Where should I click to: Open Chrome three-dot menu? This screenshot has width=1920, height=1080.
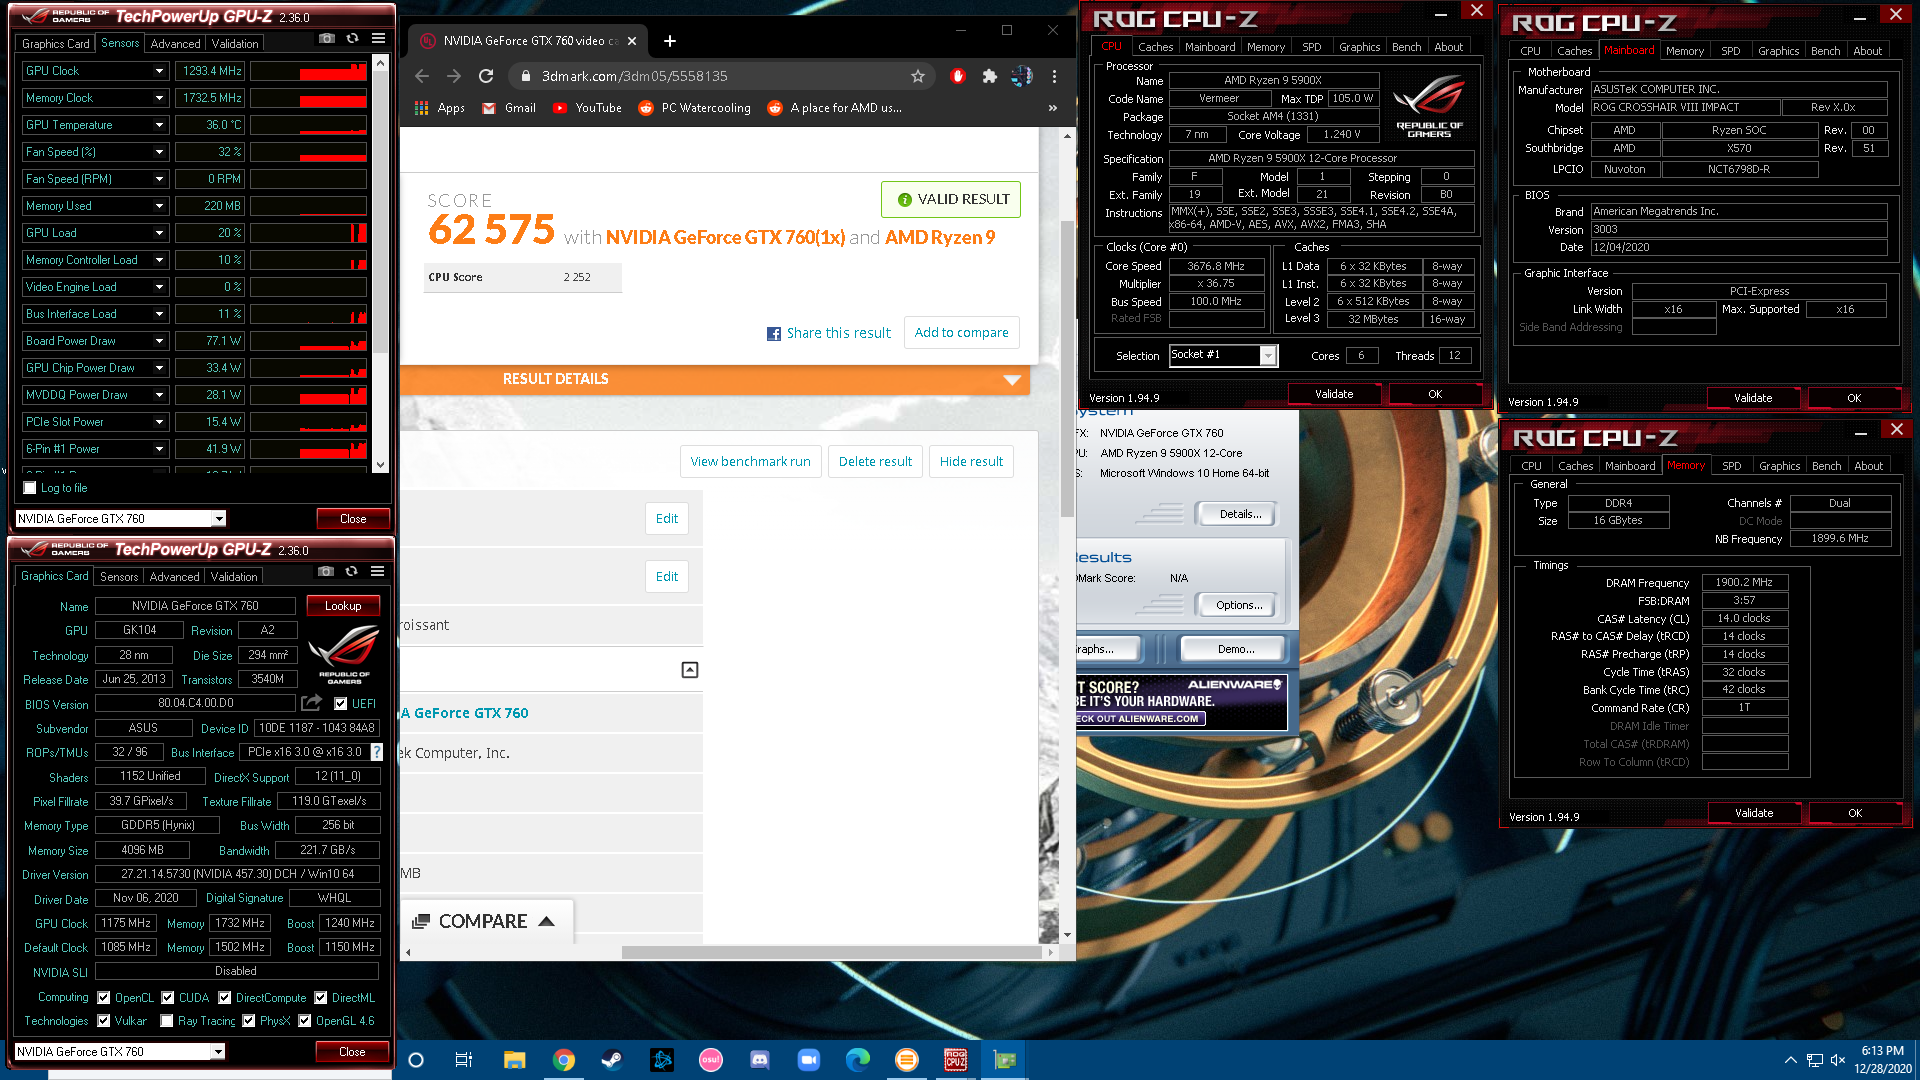(x=1054, y=76)
